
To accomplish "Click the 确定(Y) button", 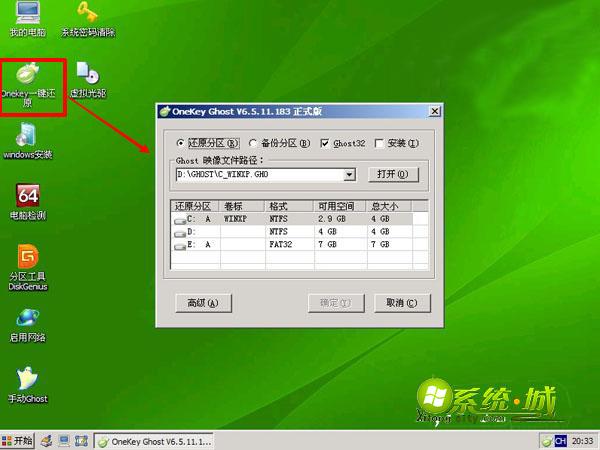I will [x=336, y=303].
